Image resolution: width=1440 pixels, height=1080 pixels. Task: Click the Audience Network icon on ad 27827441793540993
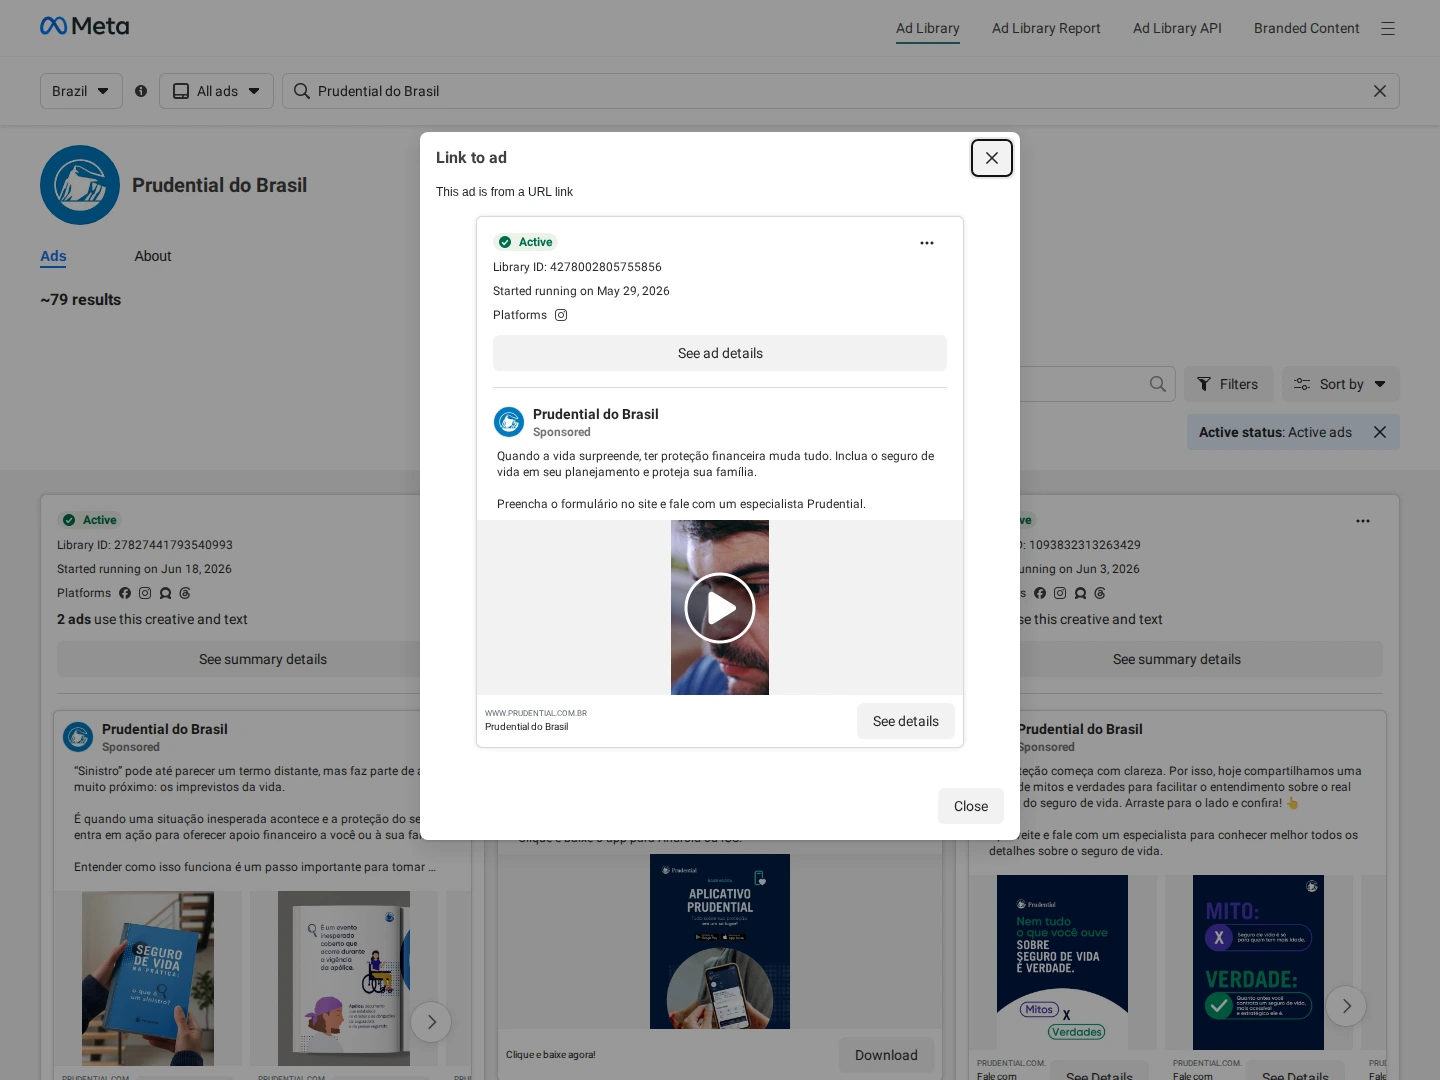point(165,593)
